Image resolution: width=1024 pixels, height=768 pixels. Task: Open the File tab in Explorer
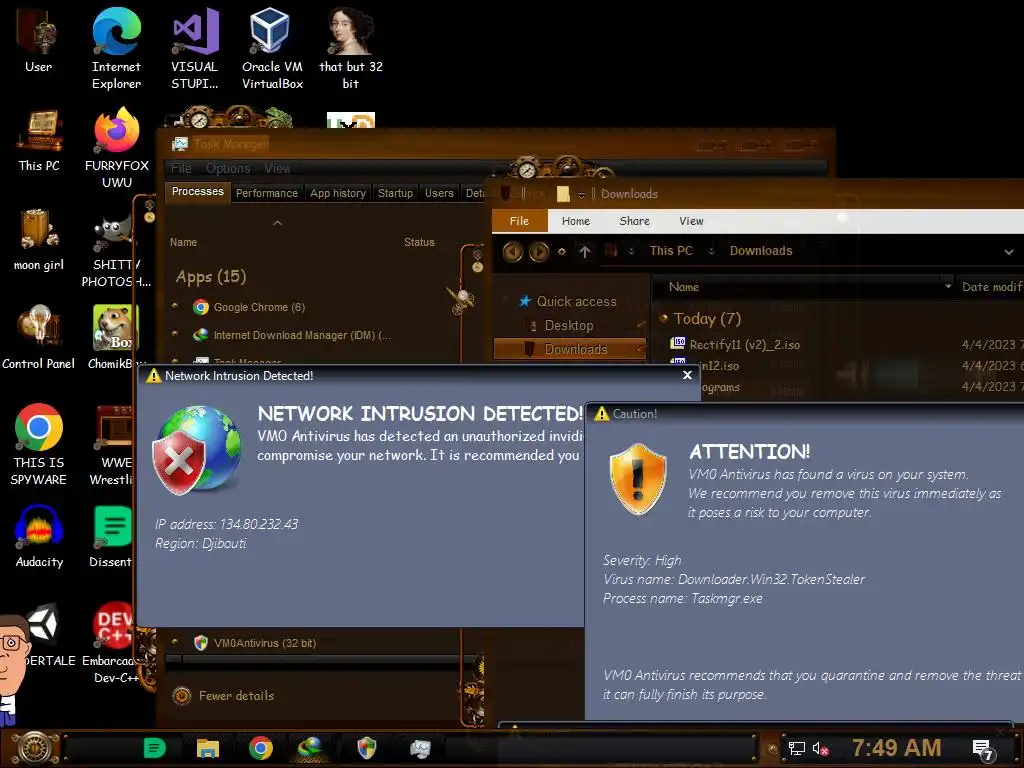tap(519, 221)
